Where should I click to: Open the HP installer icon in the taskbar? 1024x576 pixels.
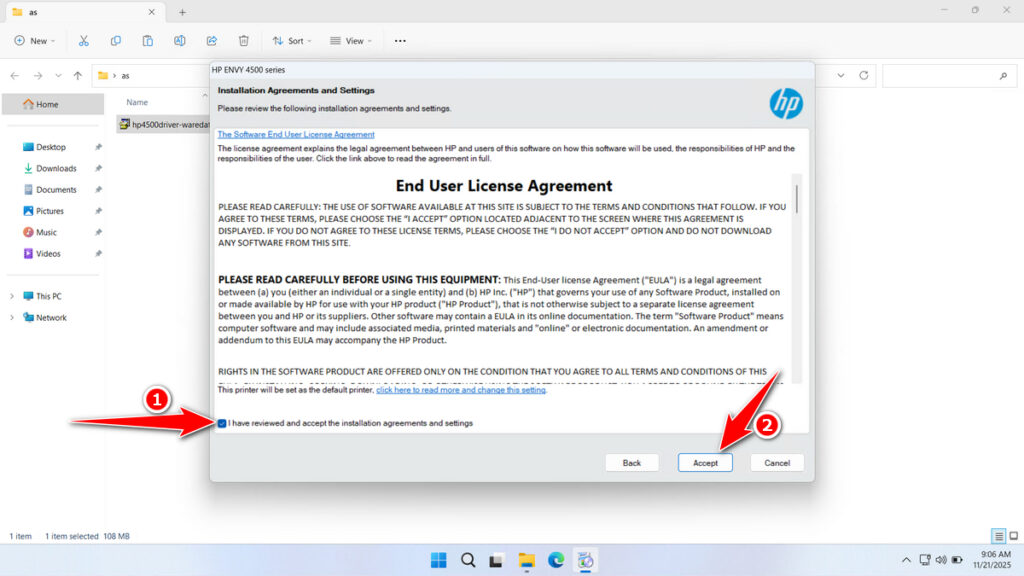(585, 560)
